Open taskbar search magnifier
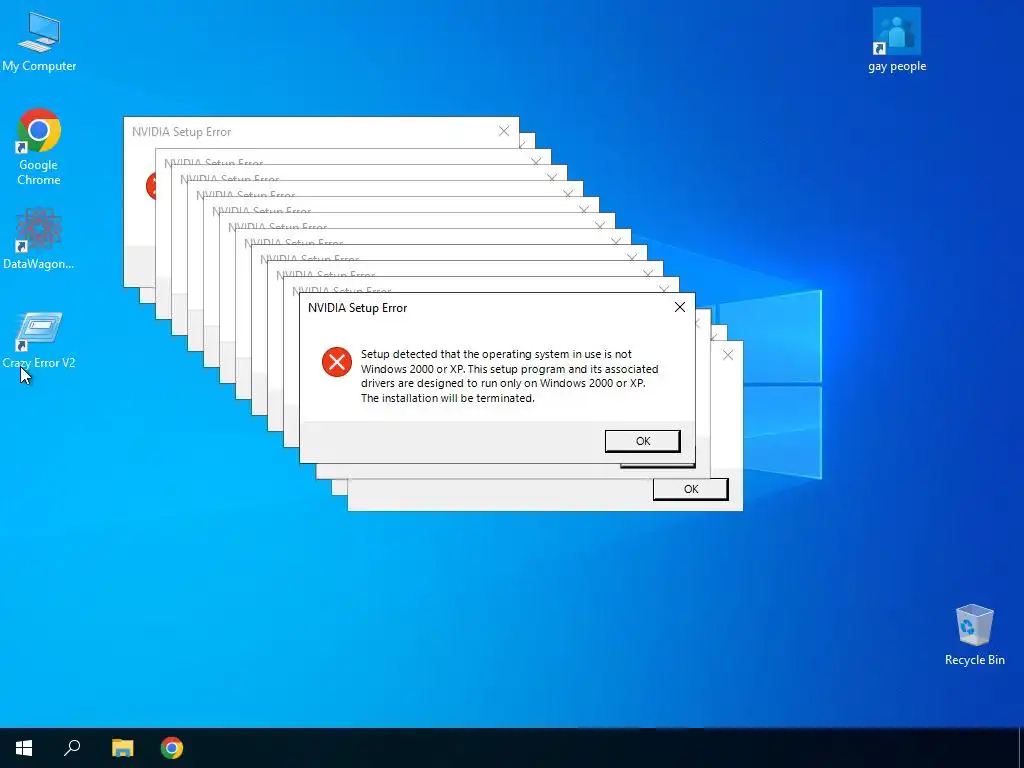The height and width of the screenshot is (768, 1024). (x=72, y=748)
